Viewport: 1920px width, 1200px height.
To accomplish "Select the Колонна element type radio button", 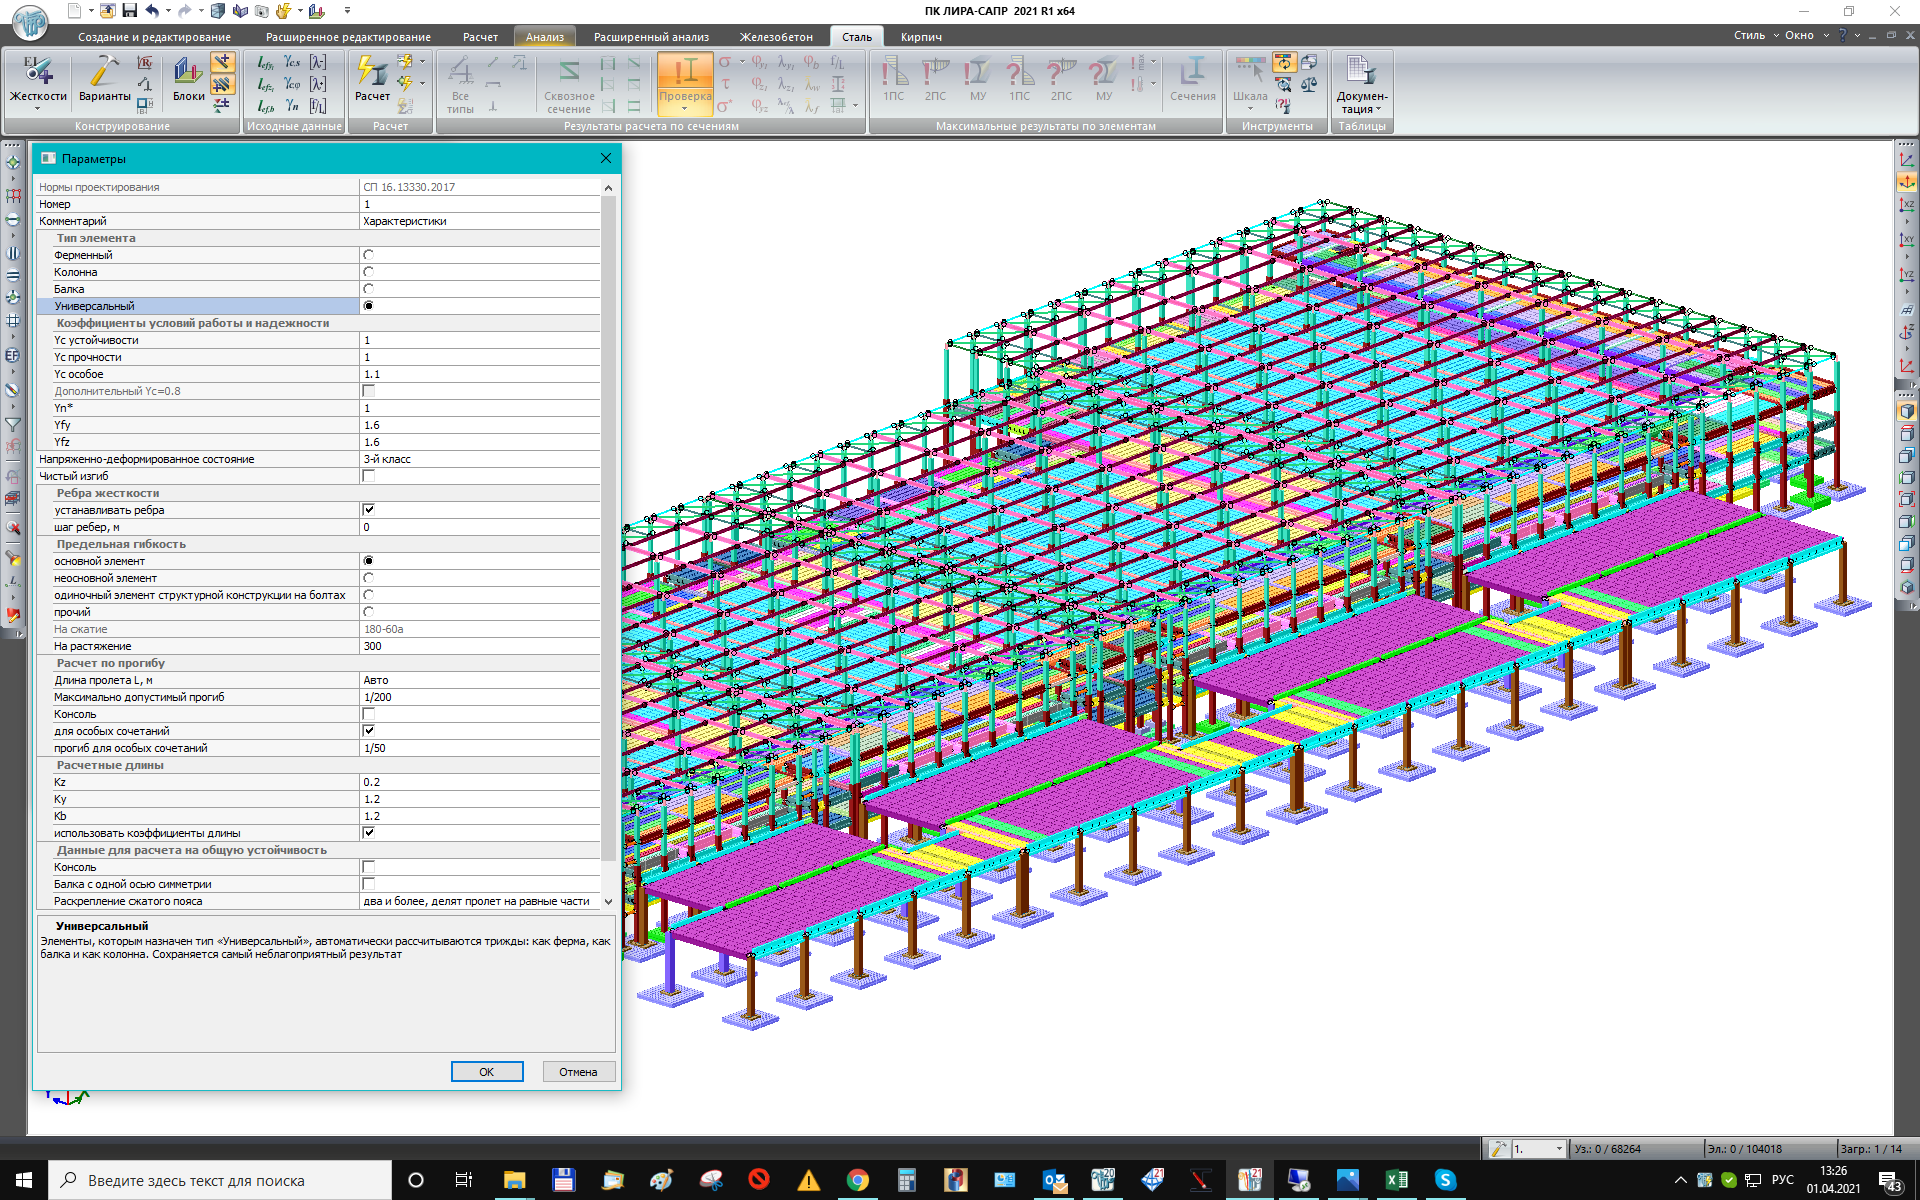I will pos(368,272).
